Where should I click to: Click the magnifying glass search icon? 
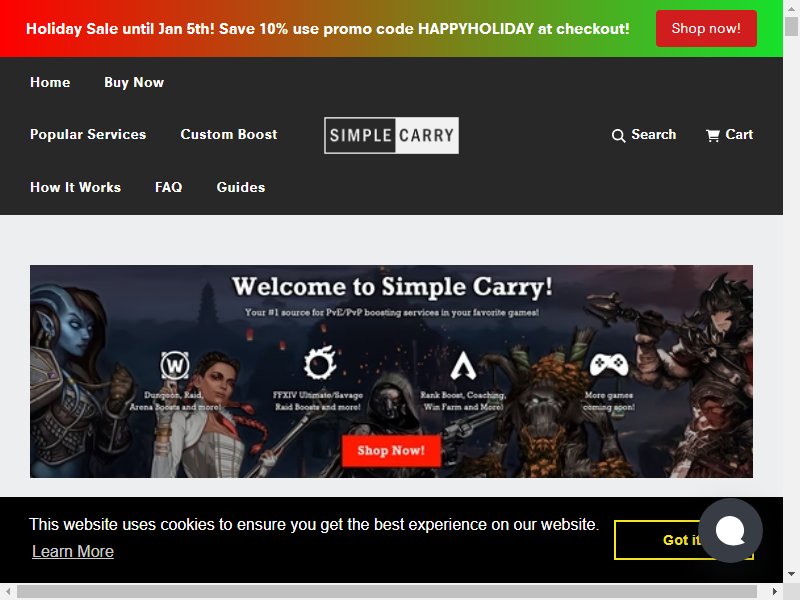618,136
